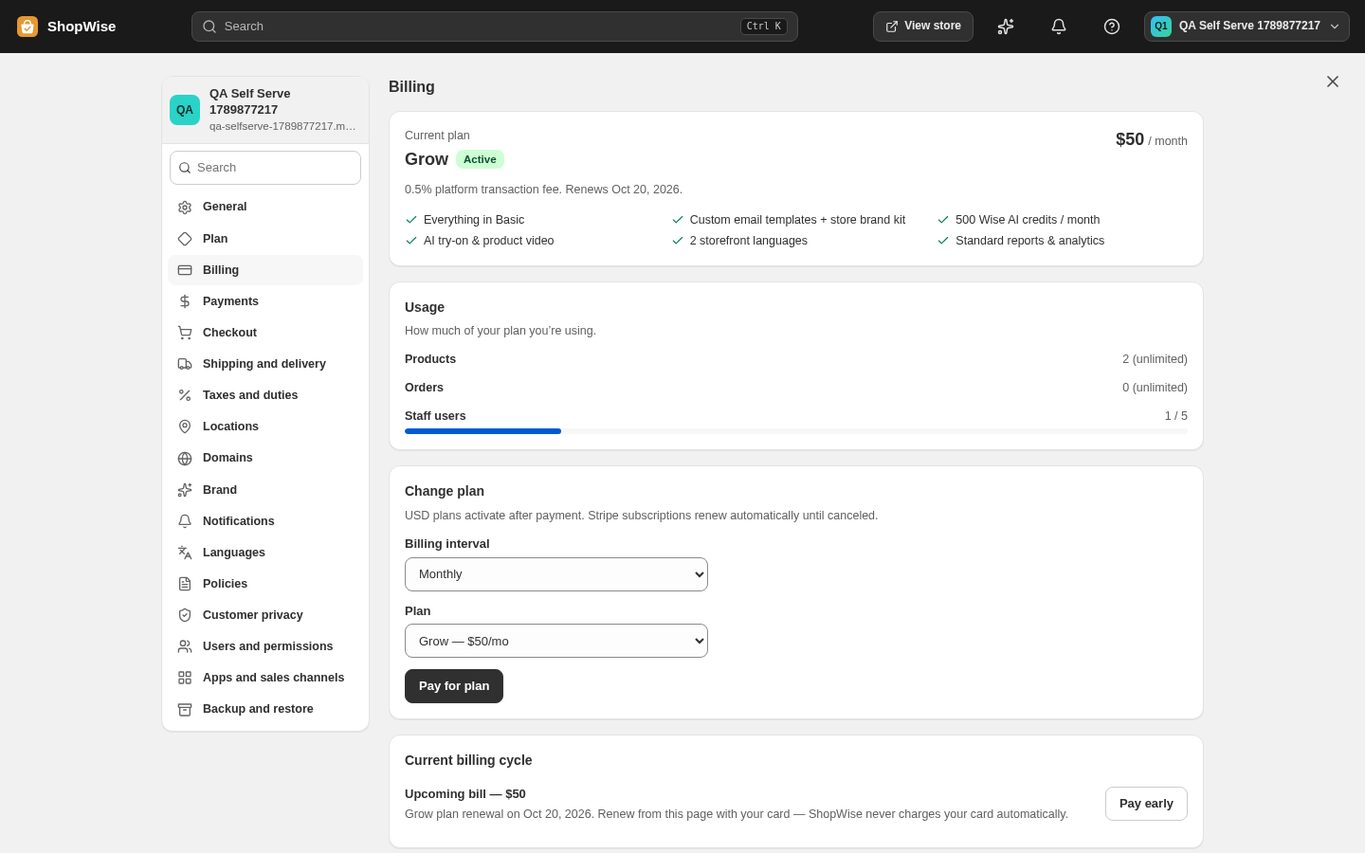Click the Billing card icon in sidebar
The width and height of the screenshot is (1365, 853).
(x=185, y=270)
